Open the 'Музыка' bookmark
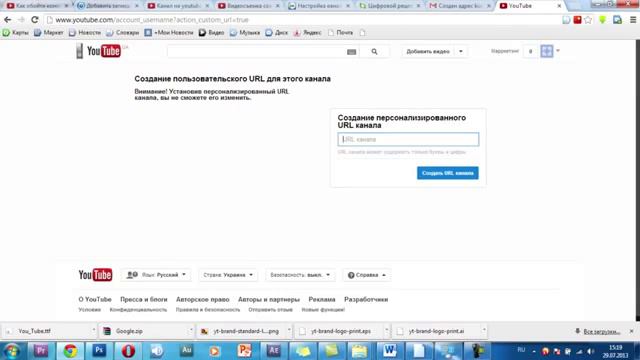Image resolution: width=640 pixels, height=360 pixels. pos(245,33)
